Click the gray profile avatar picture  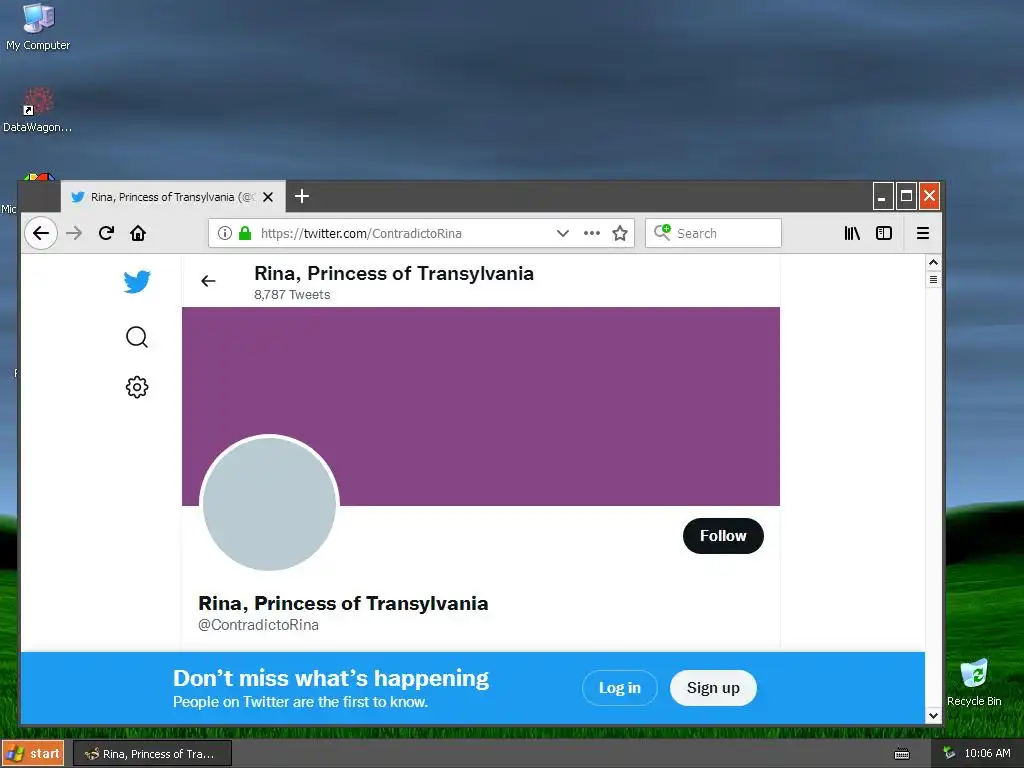point(269,504)
